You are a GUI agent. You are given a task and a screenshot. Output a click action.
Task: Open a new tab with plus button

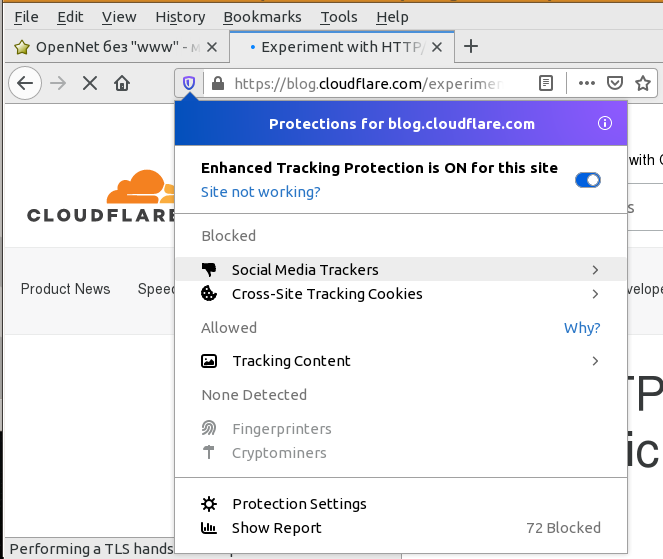pyautogui.click(x=472, y=46)
